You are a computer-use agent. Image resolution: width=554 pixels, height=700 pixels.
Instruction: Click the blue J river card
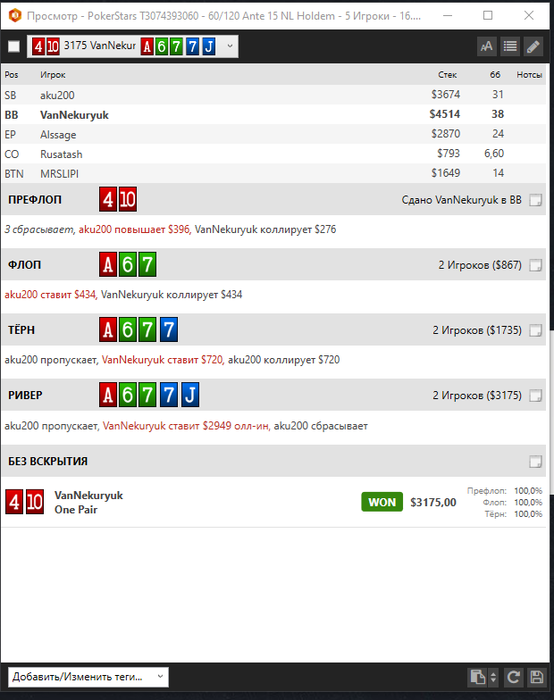pyautogui.click(x=190, y=395)
